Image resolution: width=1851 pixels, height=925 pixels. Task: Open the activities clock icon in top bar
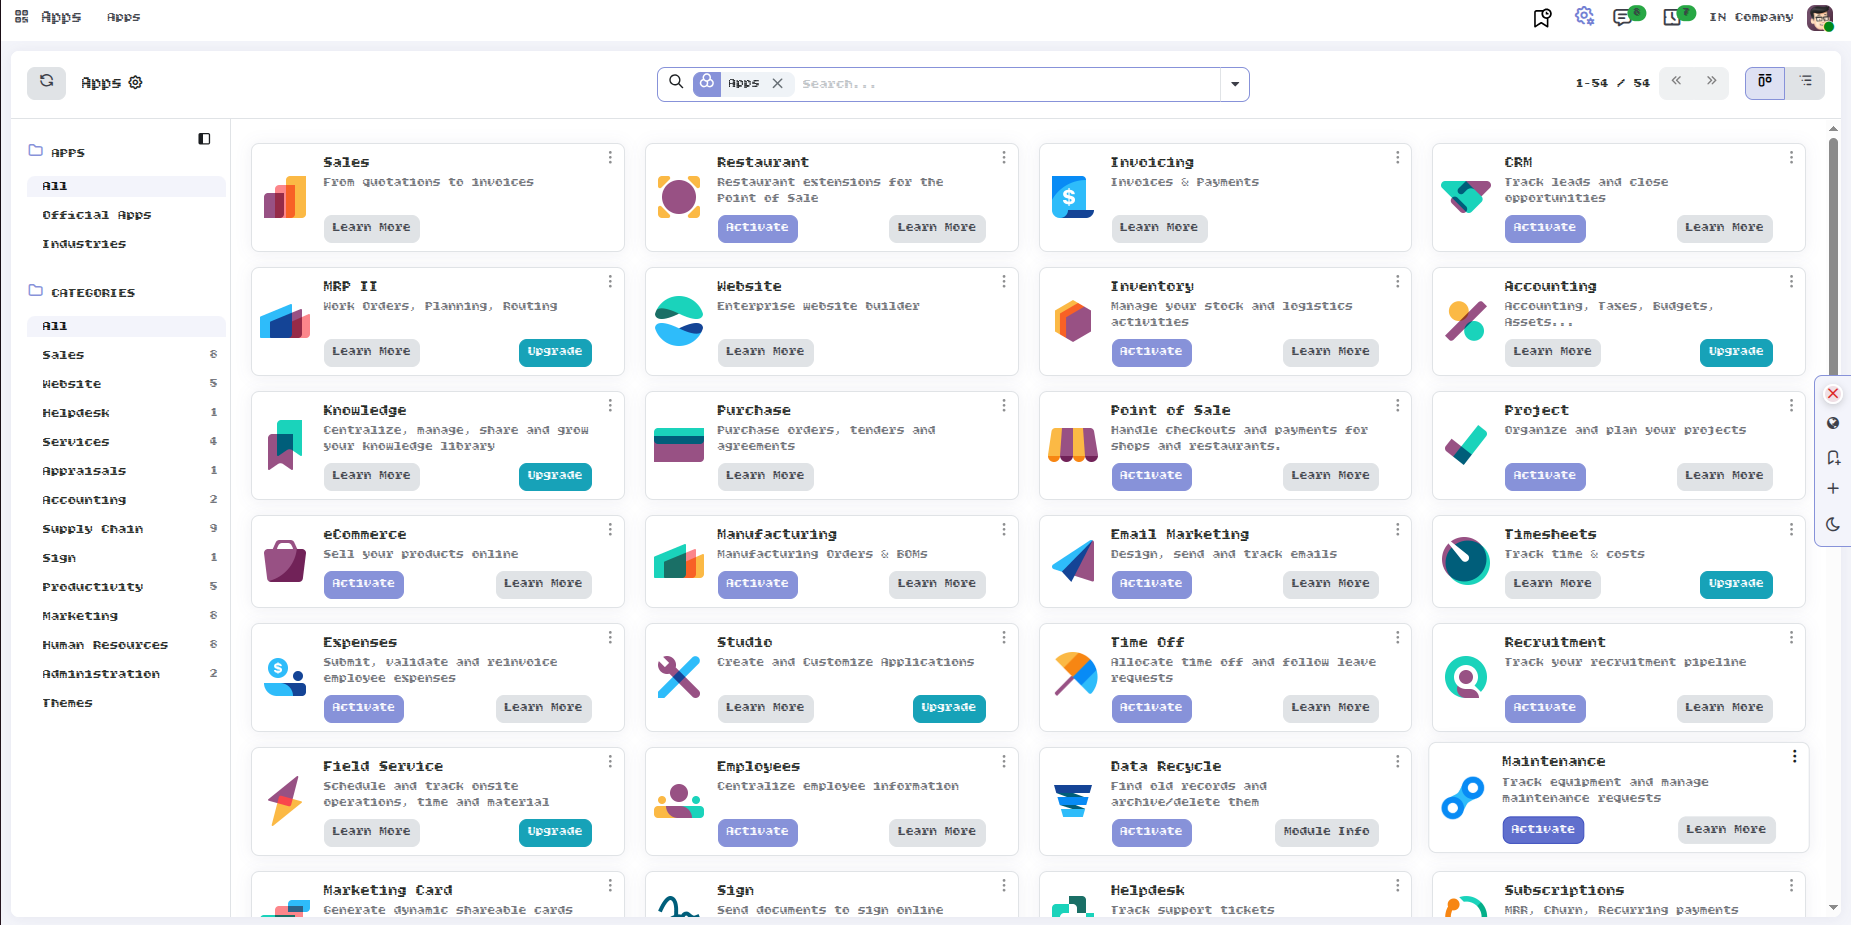point(1673,17)
